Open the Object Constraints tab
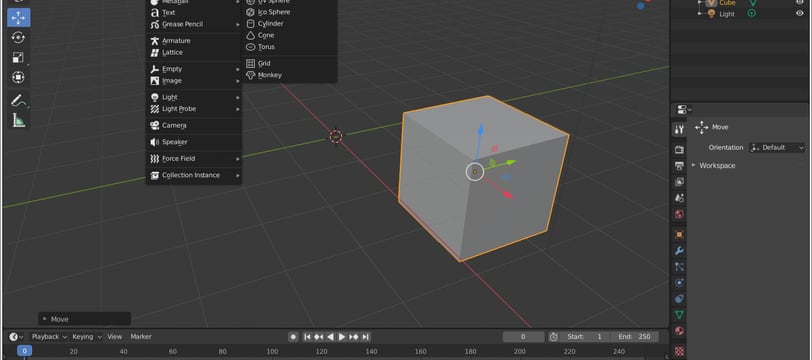This screenshot has width=812, height=360. point(679,299)
